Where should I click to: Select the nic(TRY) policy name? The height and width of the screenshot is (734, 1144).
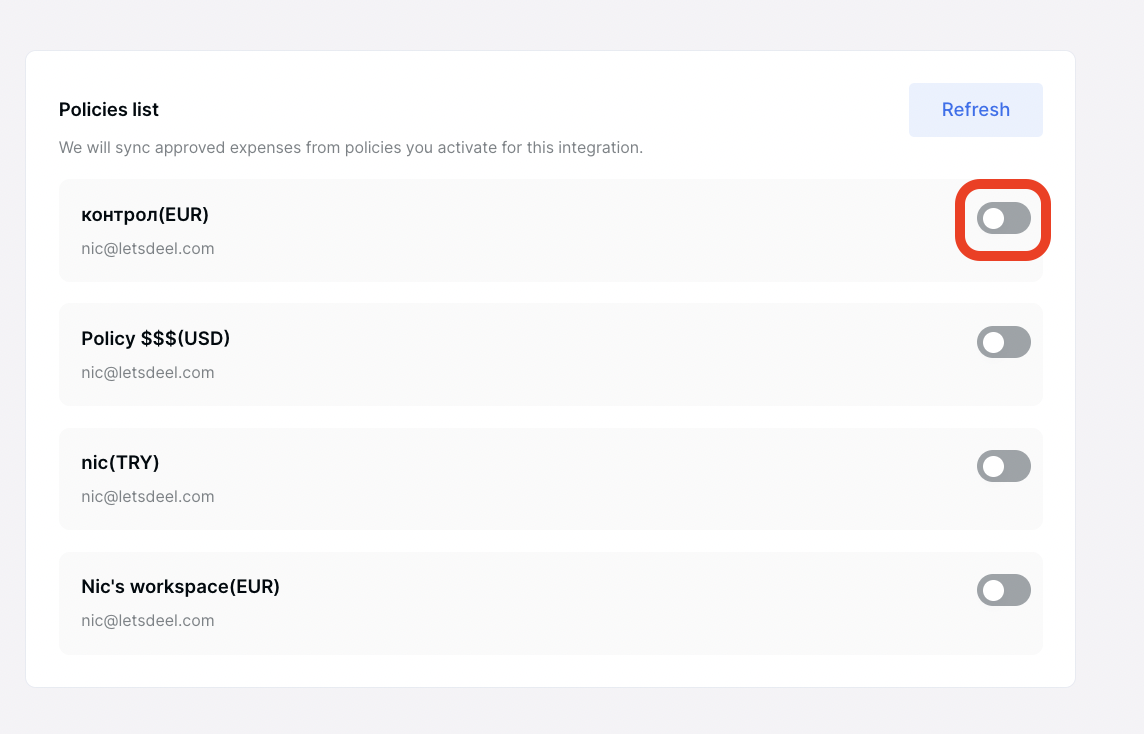coord(120,463)
